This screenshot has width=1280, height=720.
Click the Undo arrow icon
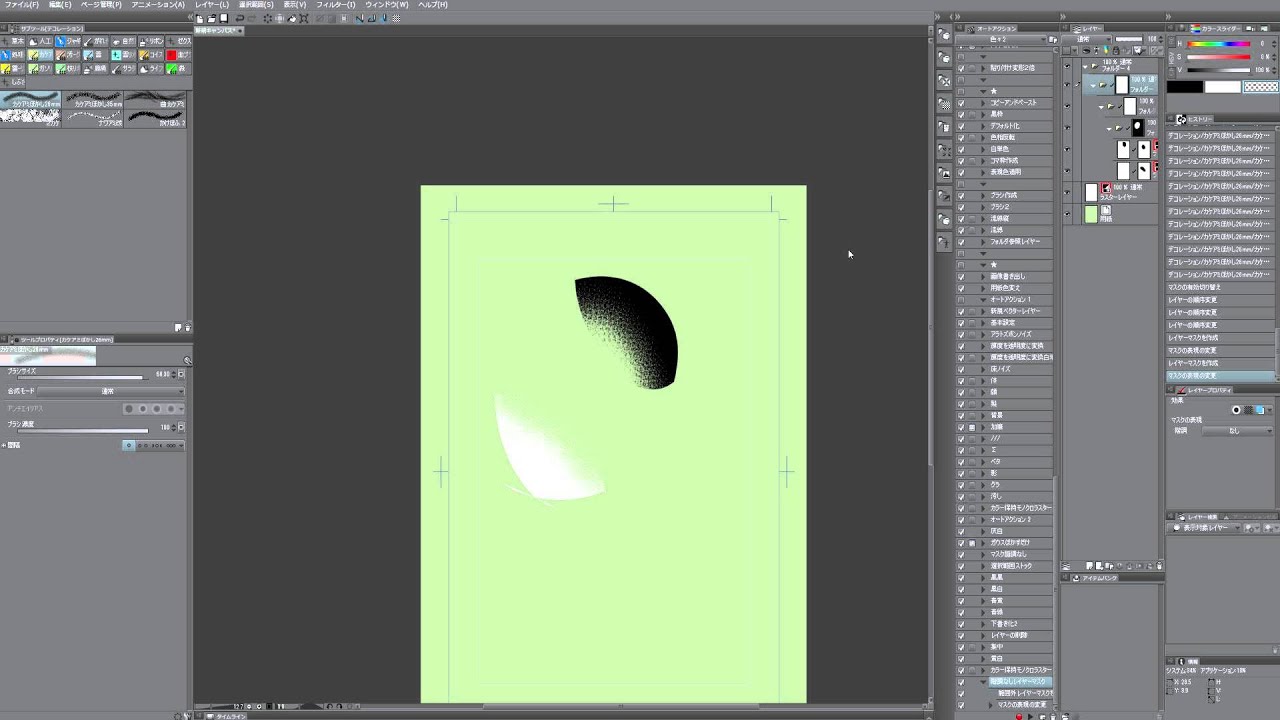click(240, 18)
